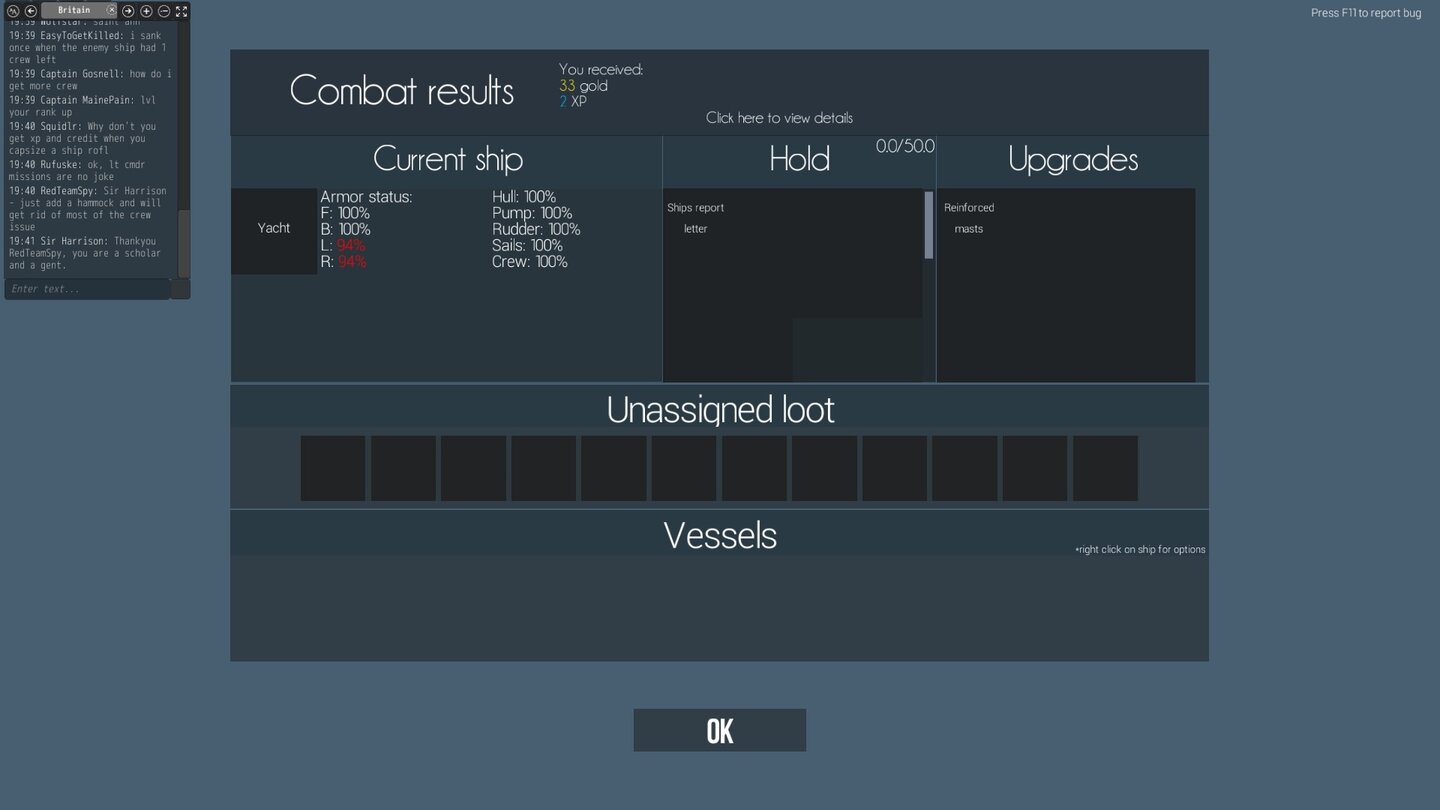Click the hold capacity '0.0/50.0'

click(905, 146)
